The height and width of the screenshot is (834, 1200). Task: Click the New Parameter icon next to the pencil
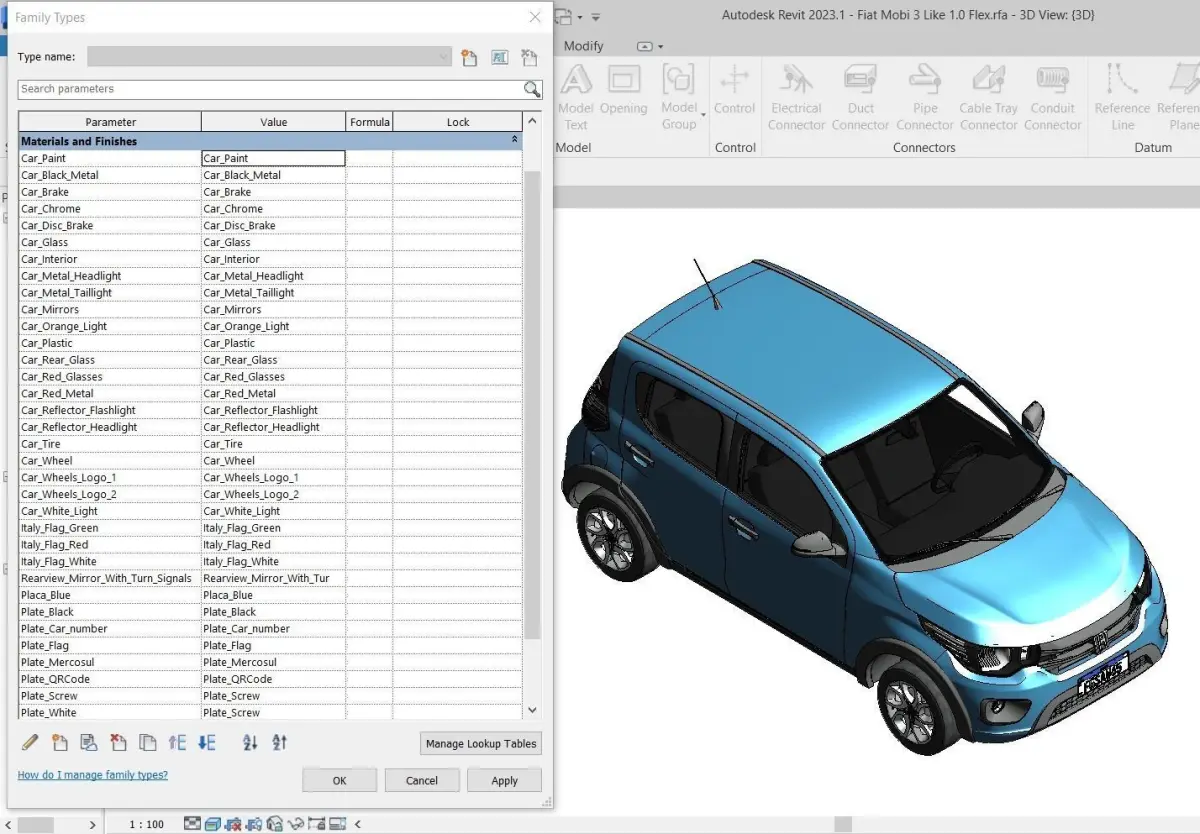pos(59,742)
